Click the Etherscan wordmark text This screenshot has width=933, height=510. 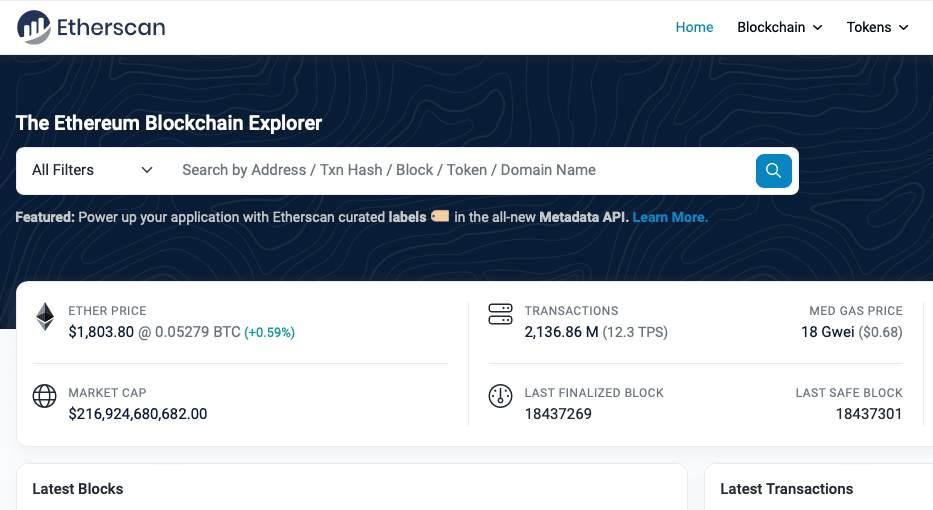[111, 27]
